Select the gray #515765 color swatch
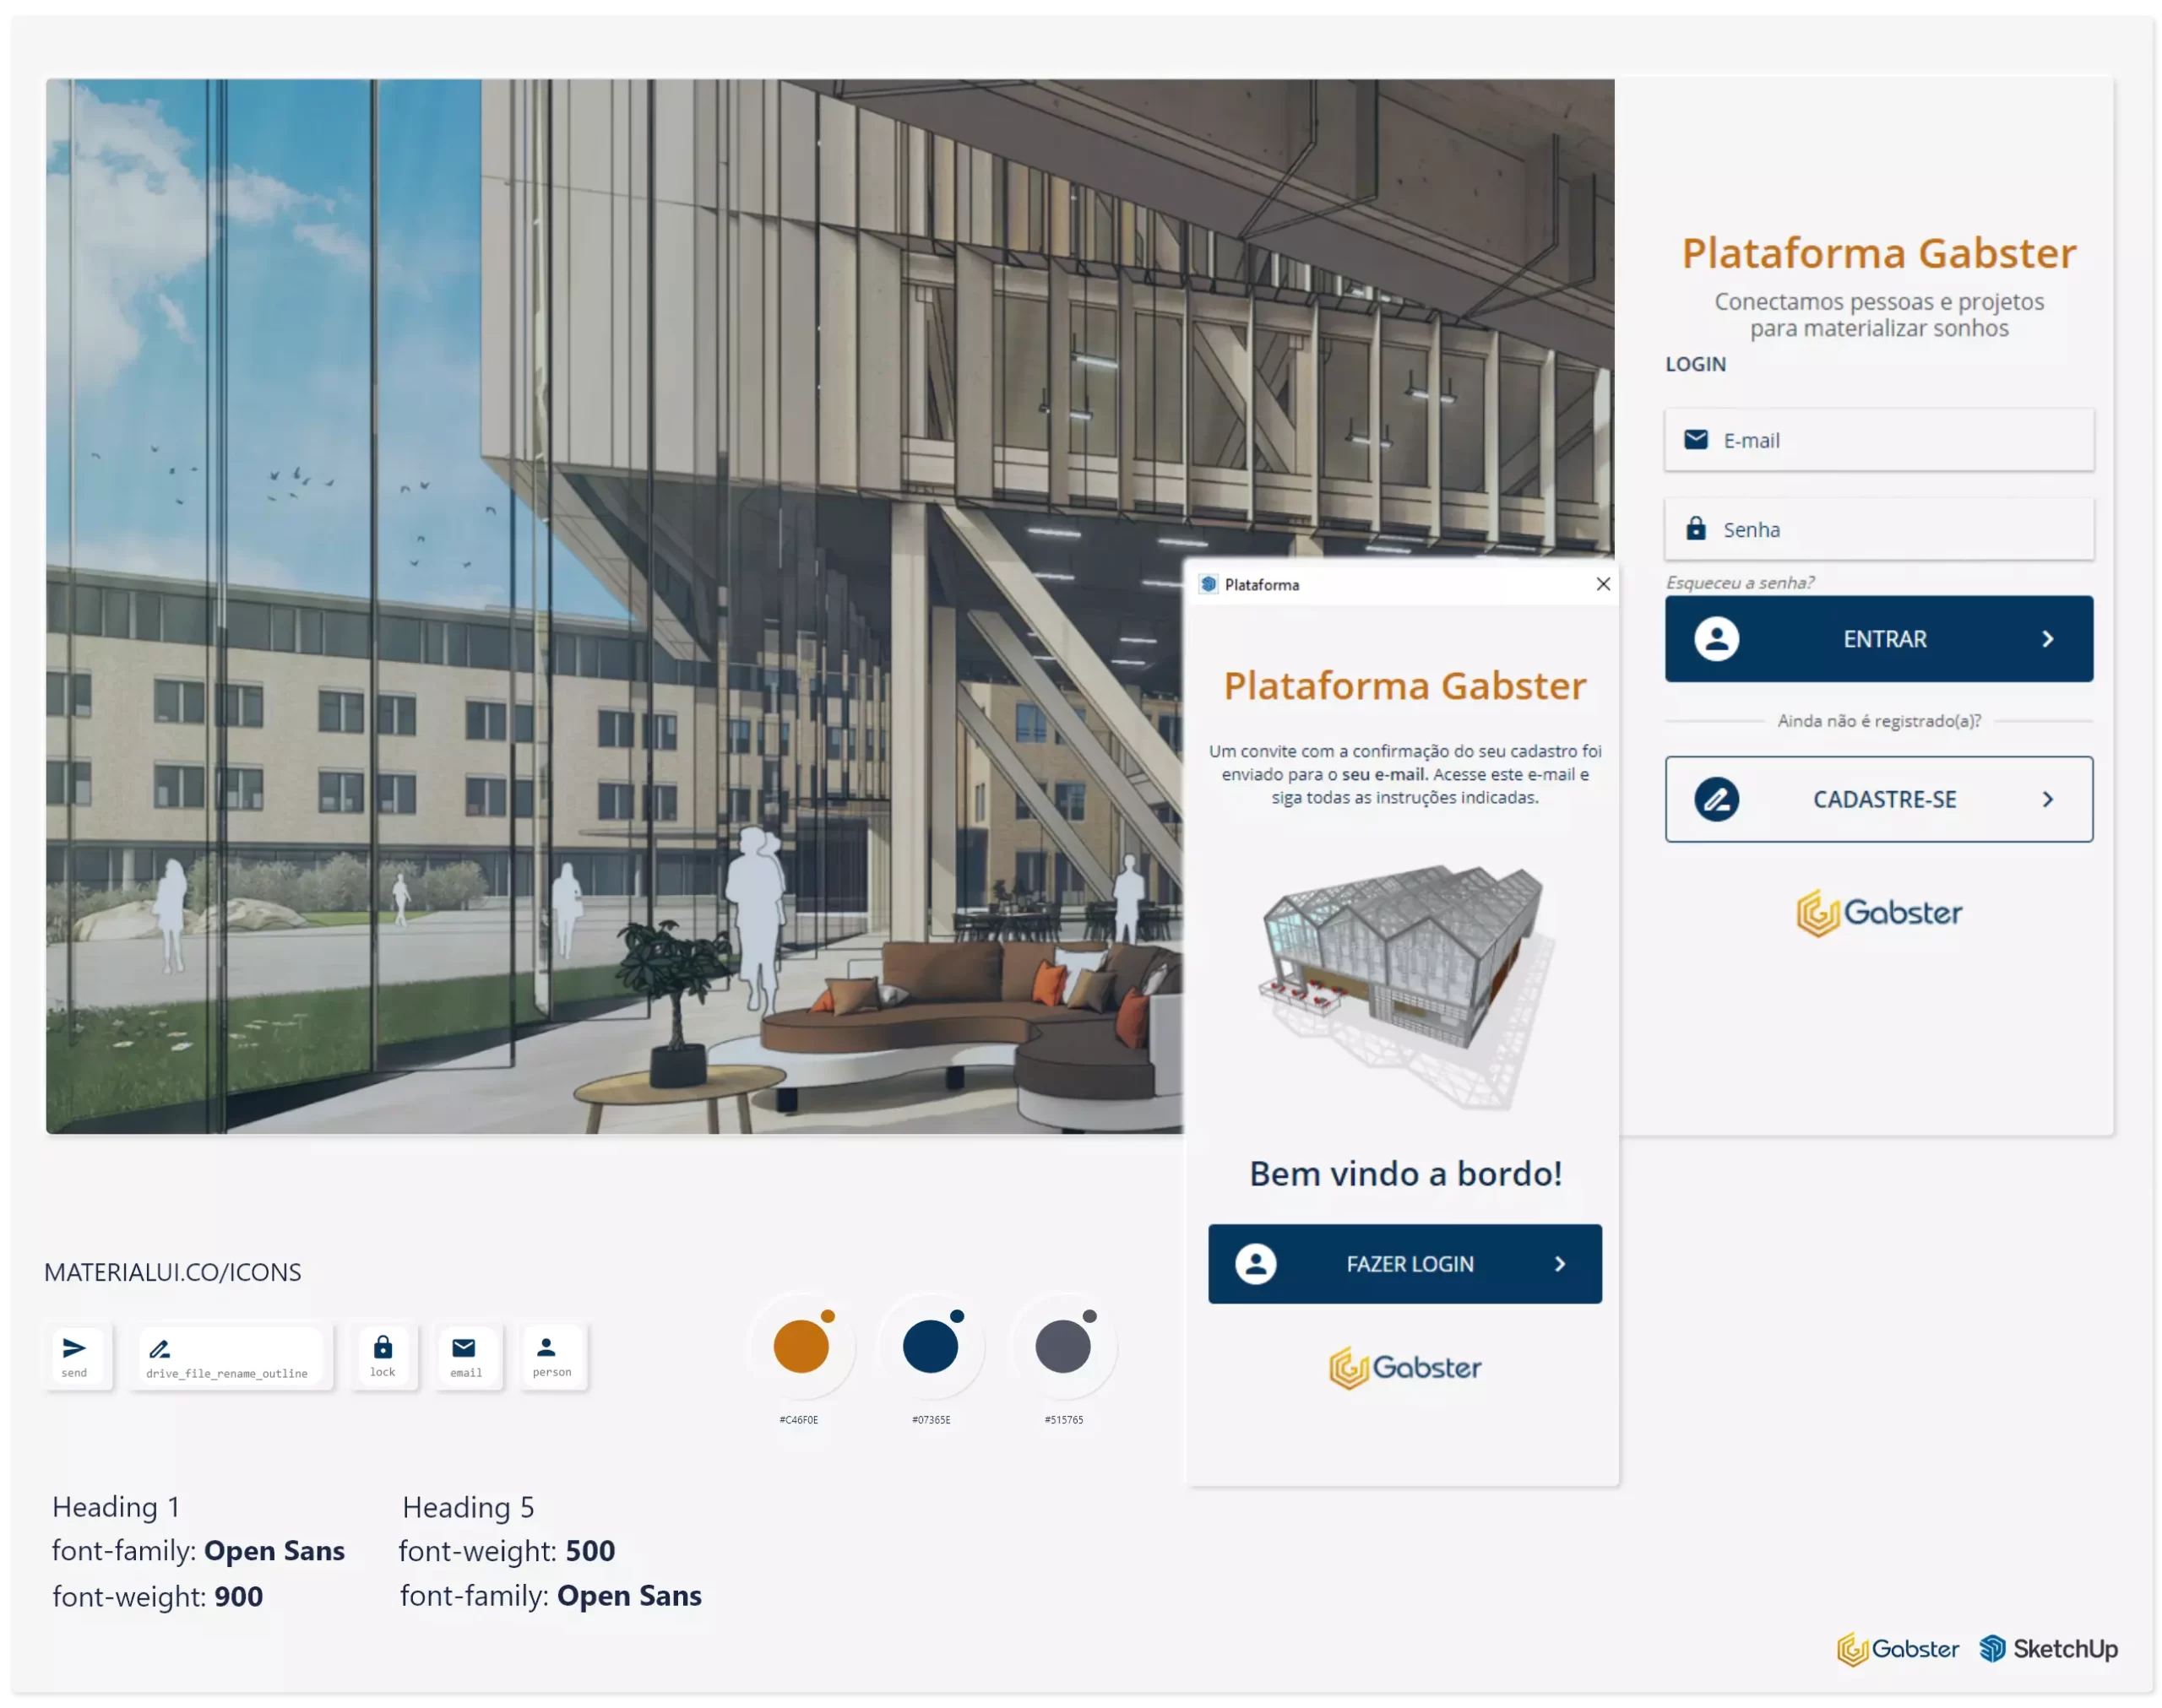Image resolution: width=2162 pixels, height=1708 pixels. tap(1062, 1346)
